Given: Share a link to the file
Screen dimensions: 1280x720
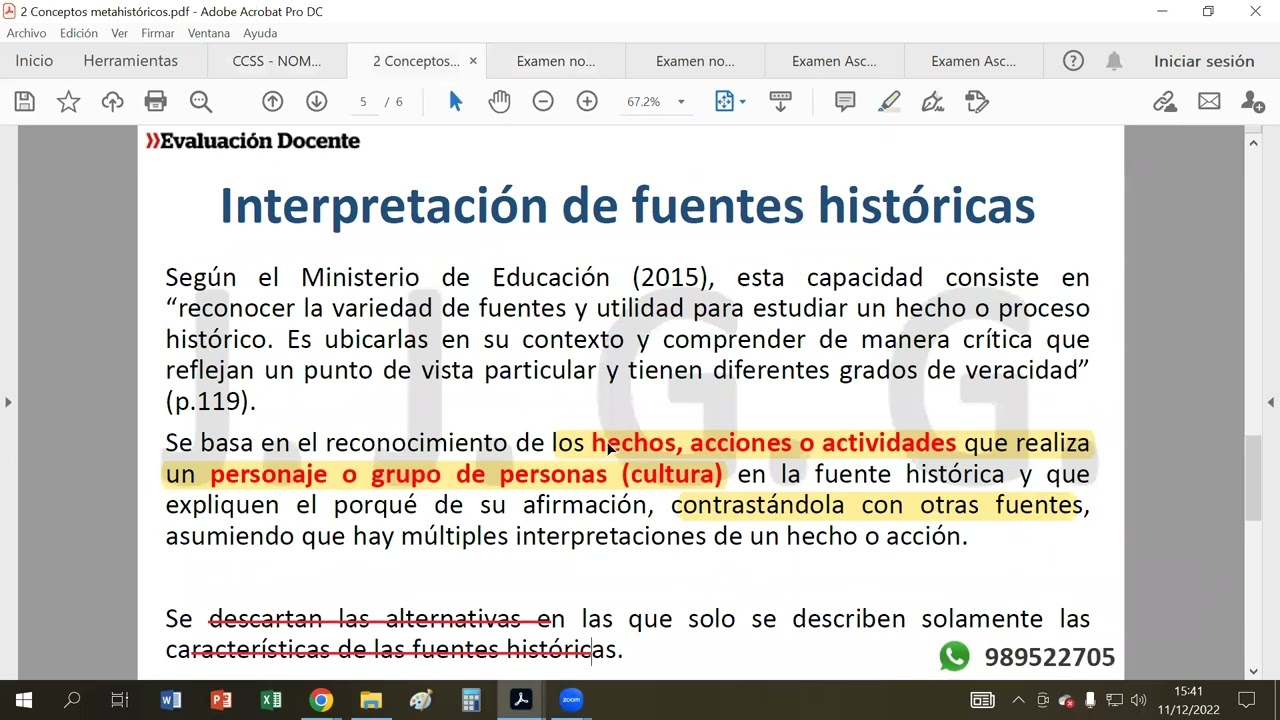Looking at the screenshot, I should coord(1164,101).
